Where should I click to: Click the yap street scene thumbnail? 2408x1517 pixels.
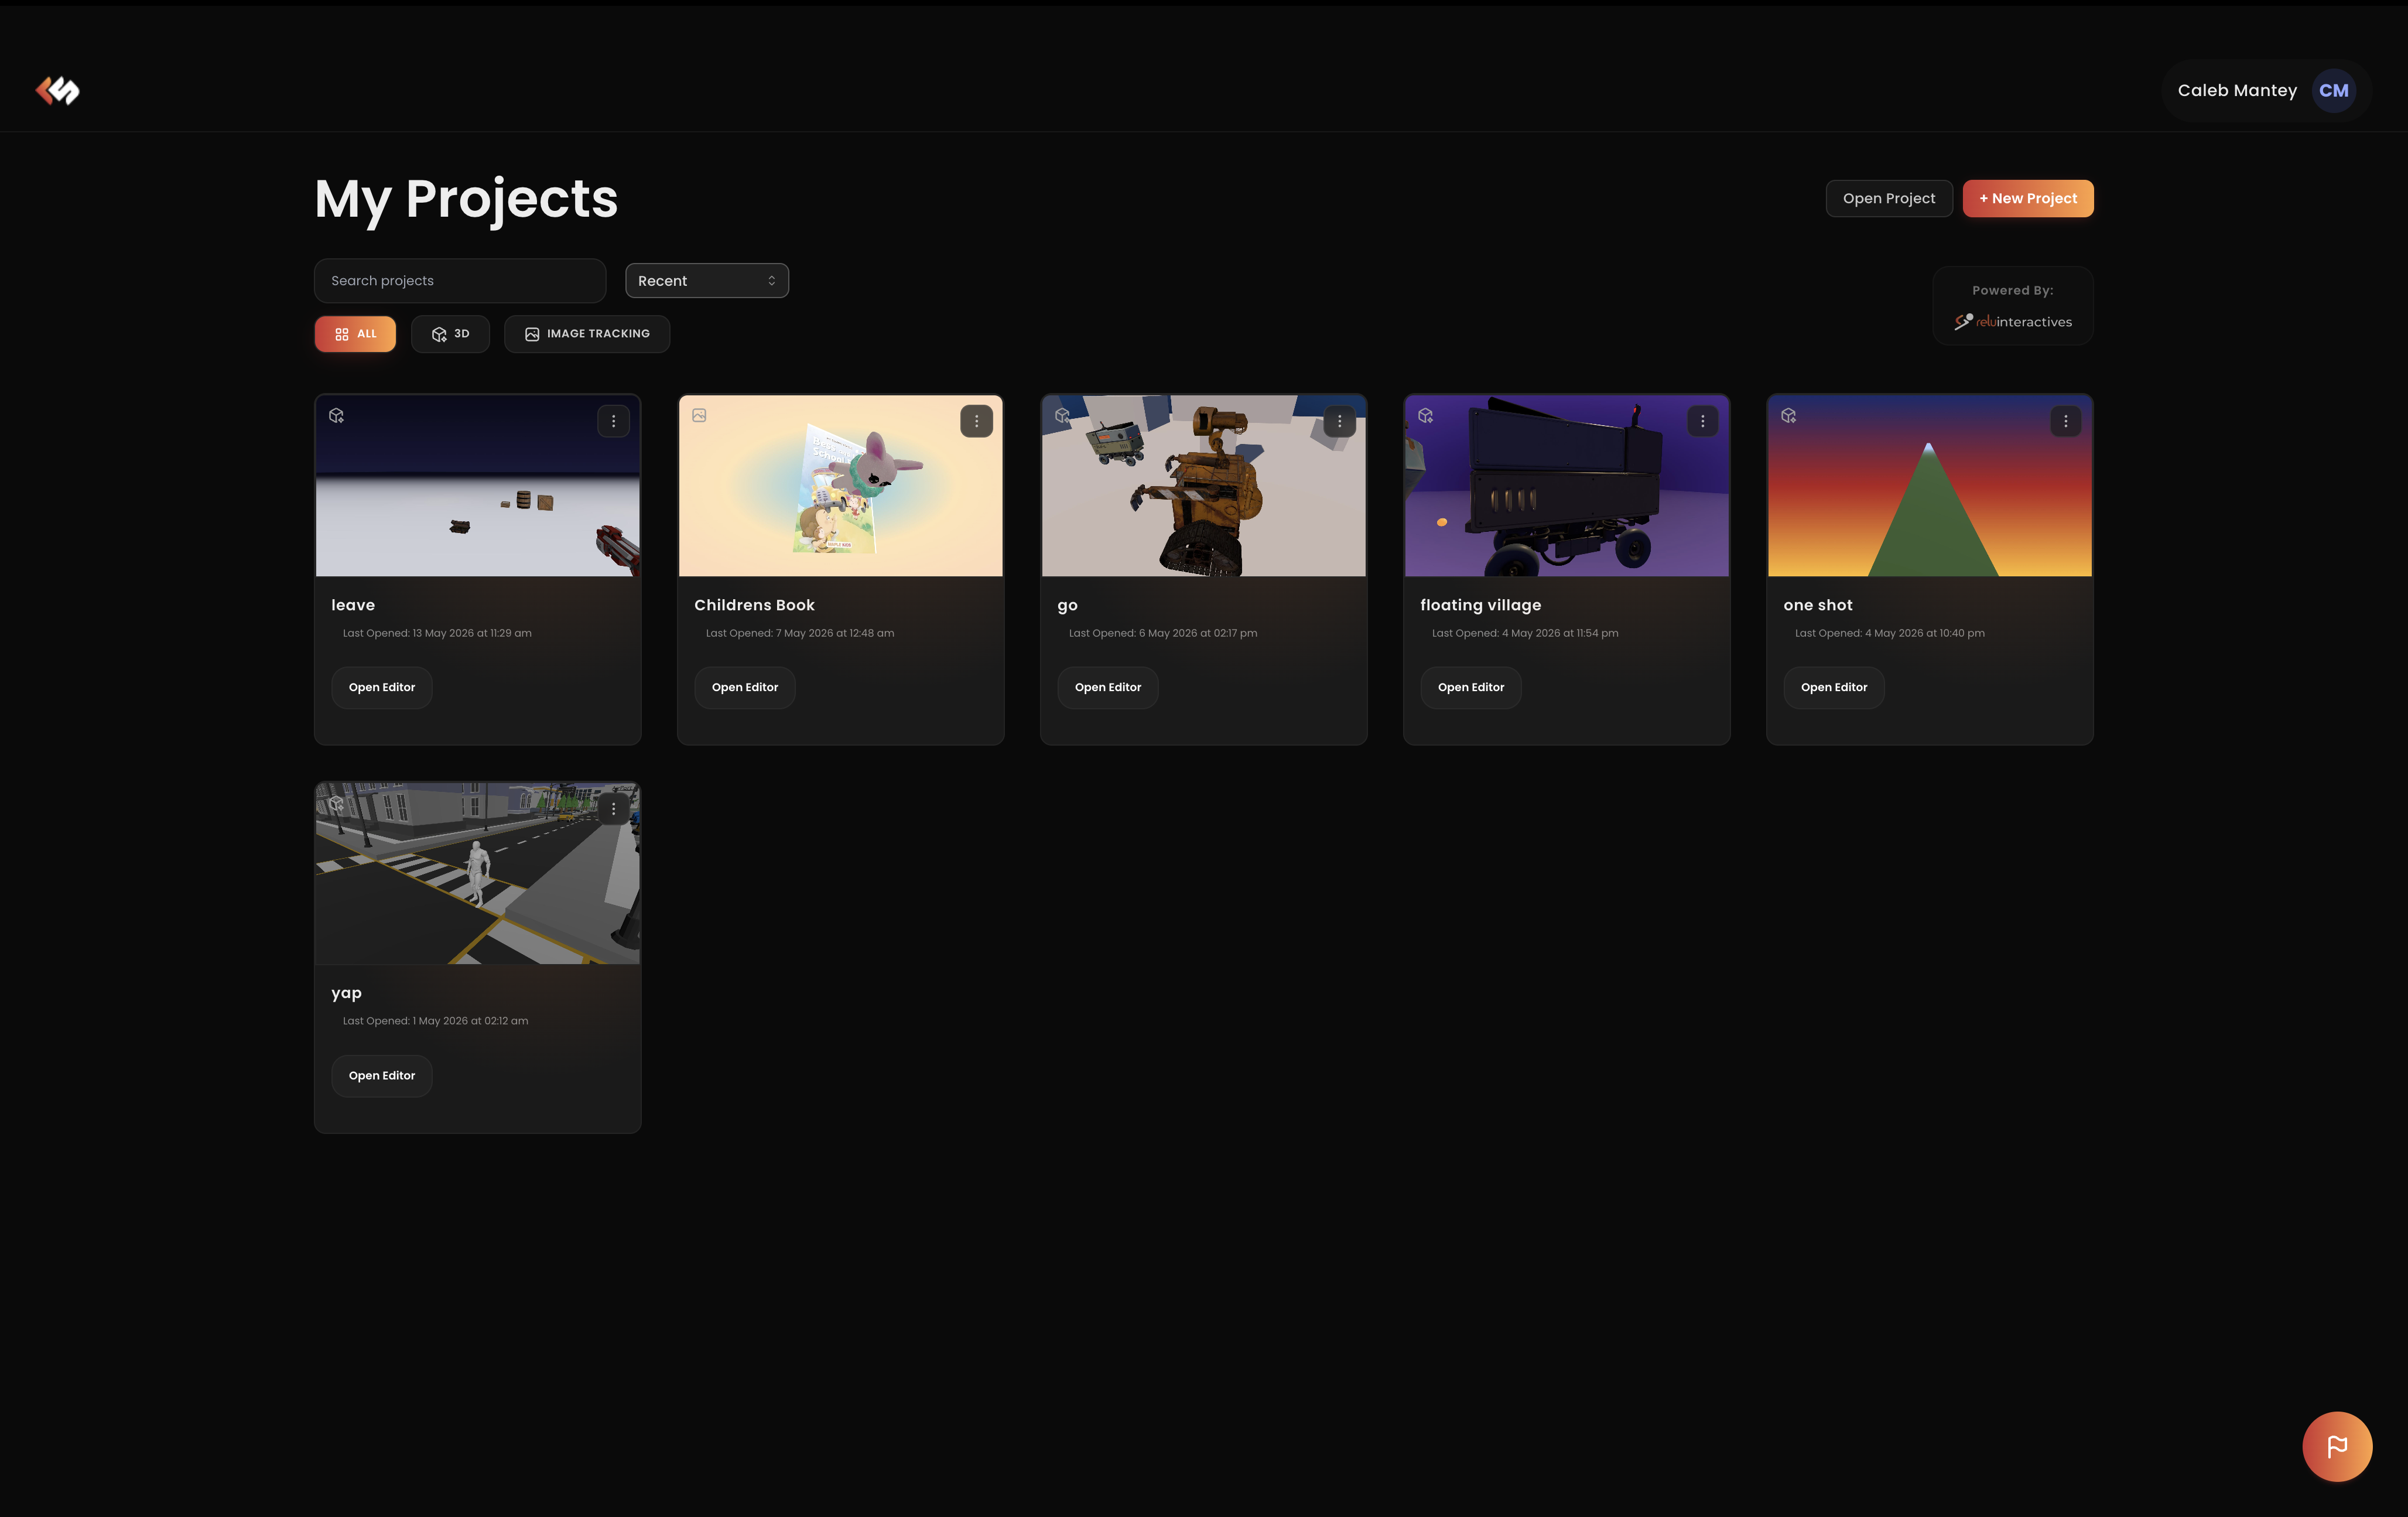tap(477, 874)
